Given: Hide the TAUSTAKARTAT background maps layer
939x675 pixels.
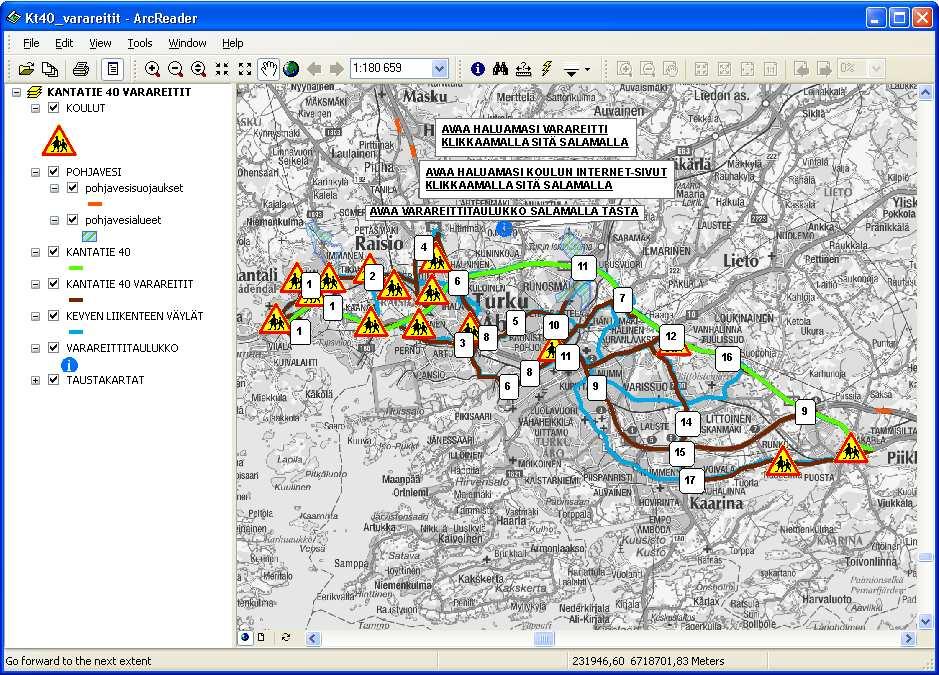Looking at the screenshot, I should 54,380.
